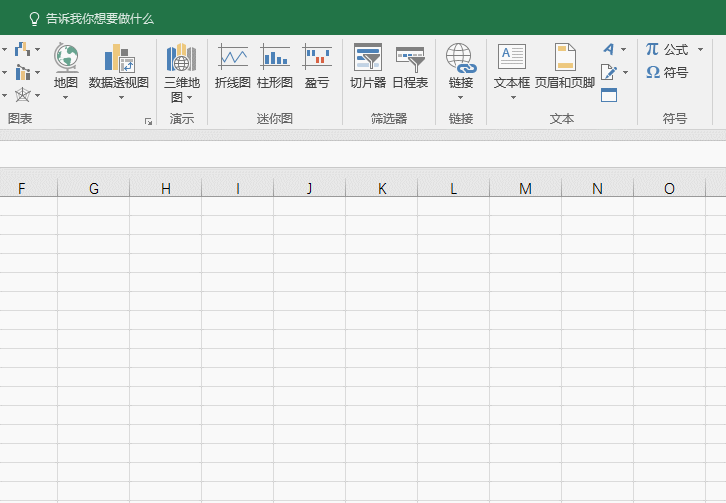Image resolution: width=726 pixels, height=503 pixels.
Task: Expand the 链接 link dropdown arrow
Action: tap(461, 98)
